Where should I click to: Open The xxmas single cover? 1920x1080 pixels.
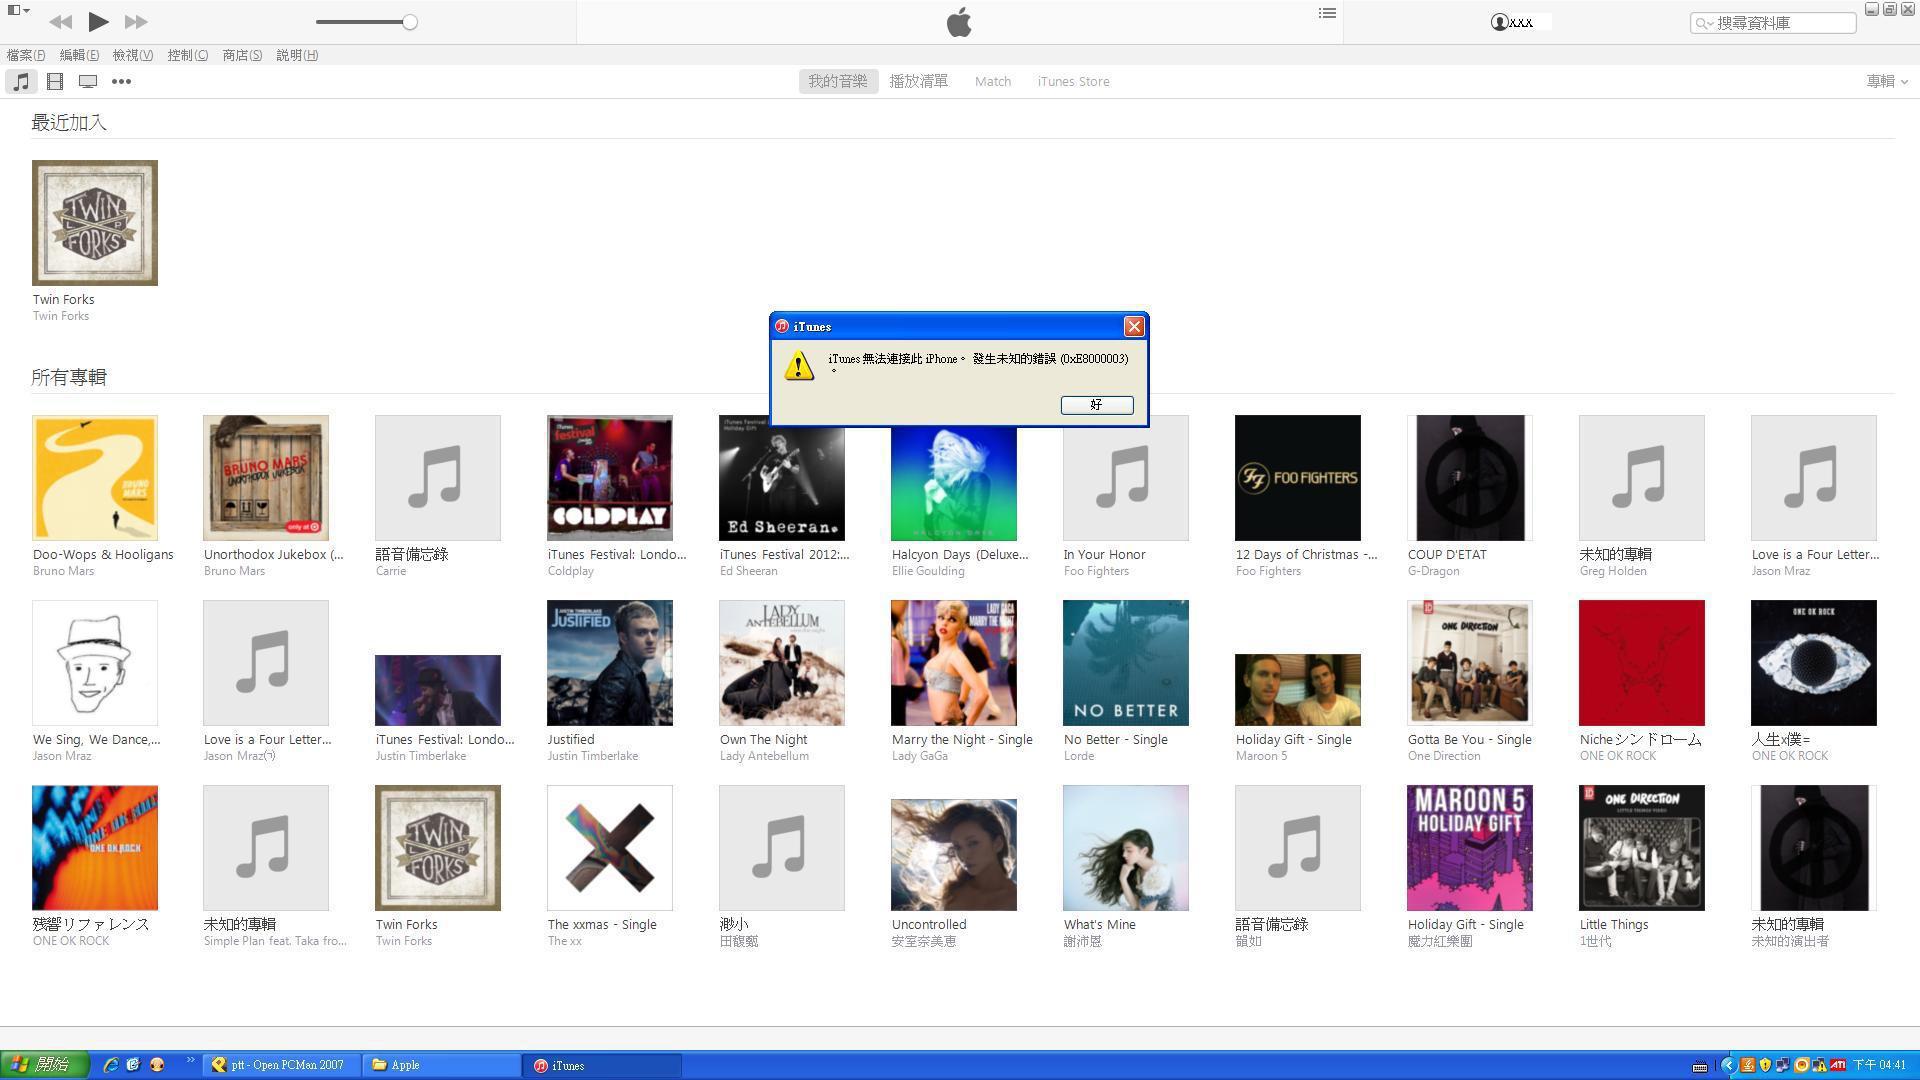(x=610, y=848)
